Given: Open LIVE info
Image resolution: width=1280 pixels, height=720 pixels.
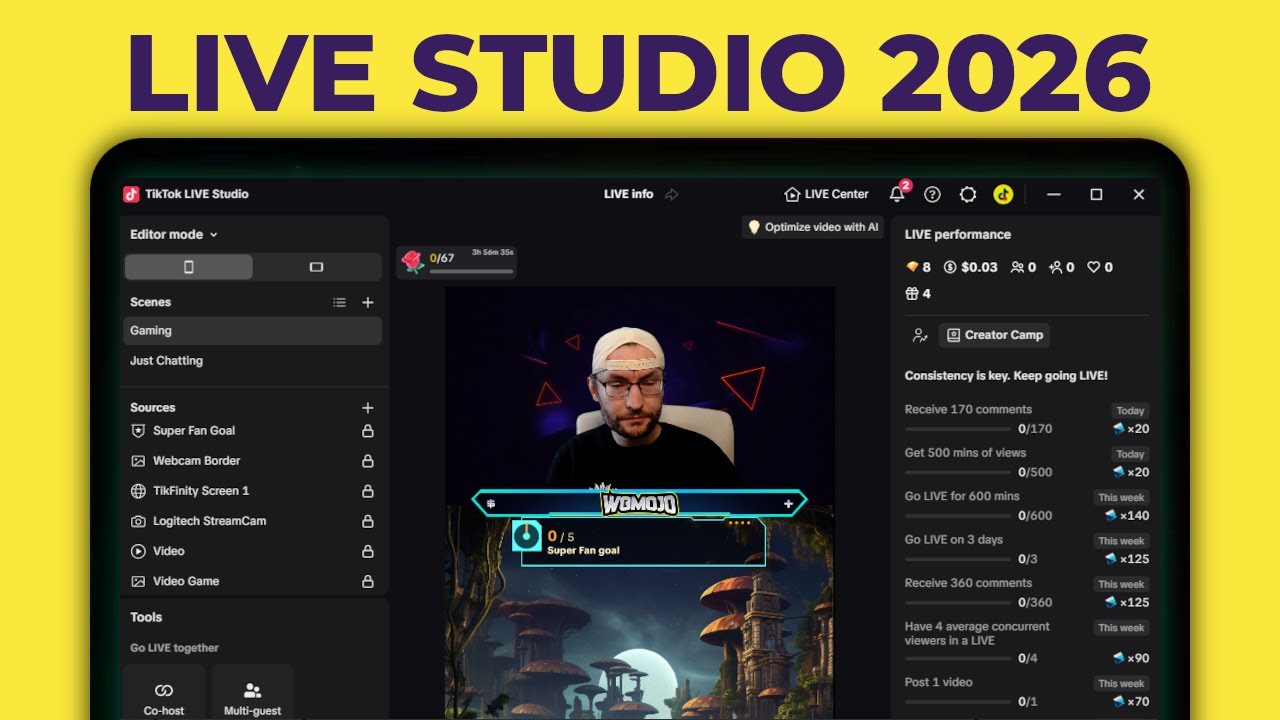Looking at the screenshot, I should point(628,194).
